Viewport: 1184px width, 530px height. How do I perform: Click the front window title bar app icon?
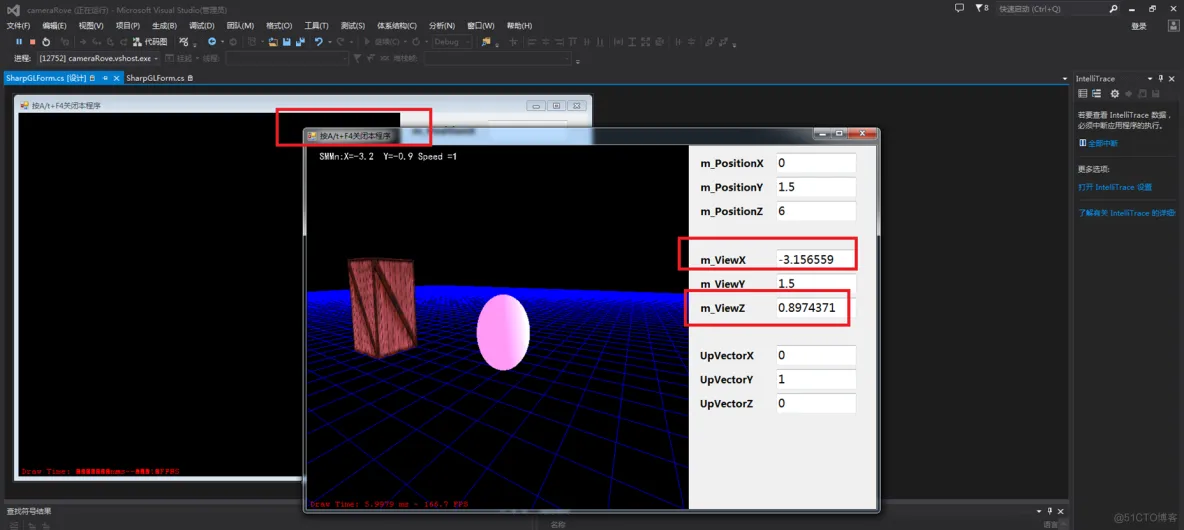coord(312,136)
